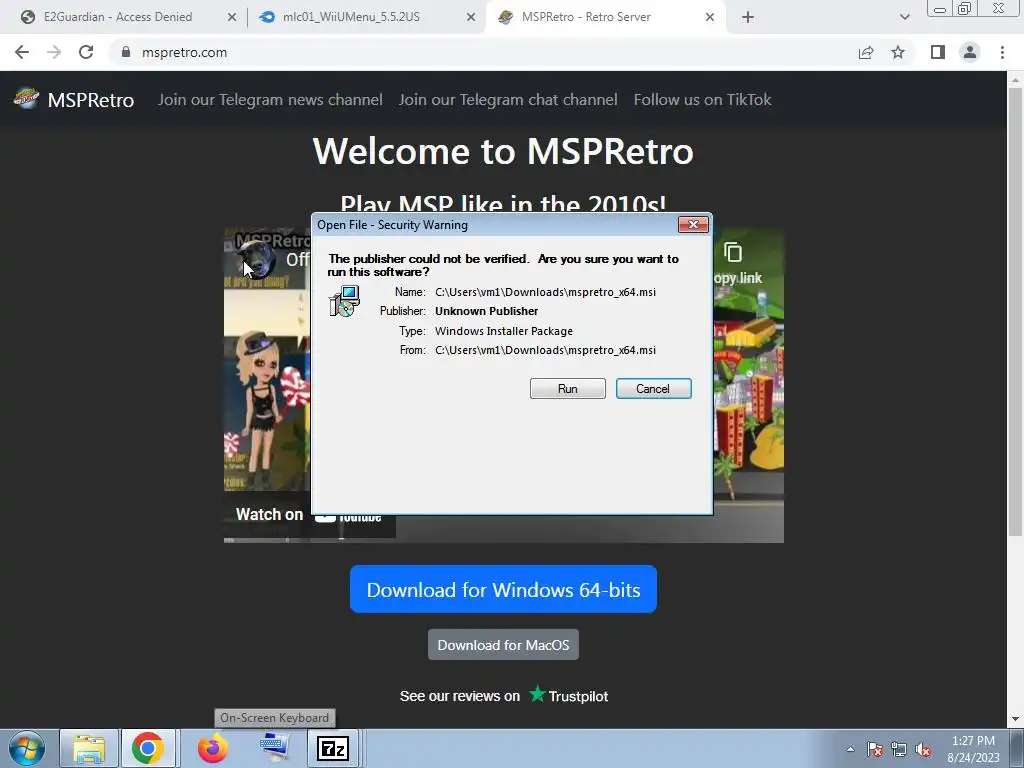Viewport: 1024px width, 768px height.
Task: Click the Chrome taskbar icon
Action: pos(148,748)
